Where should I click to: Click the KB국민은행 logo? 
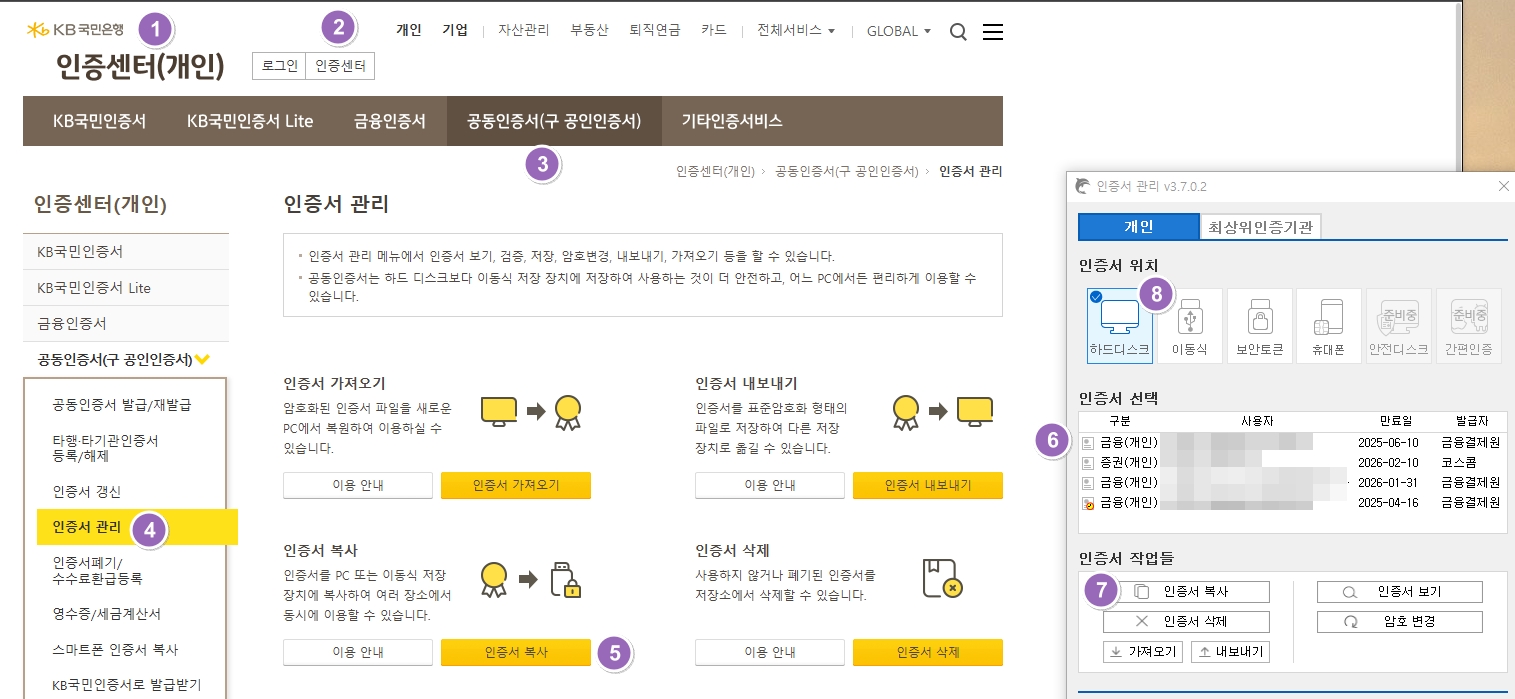click(75, 30)
